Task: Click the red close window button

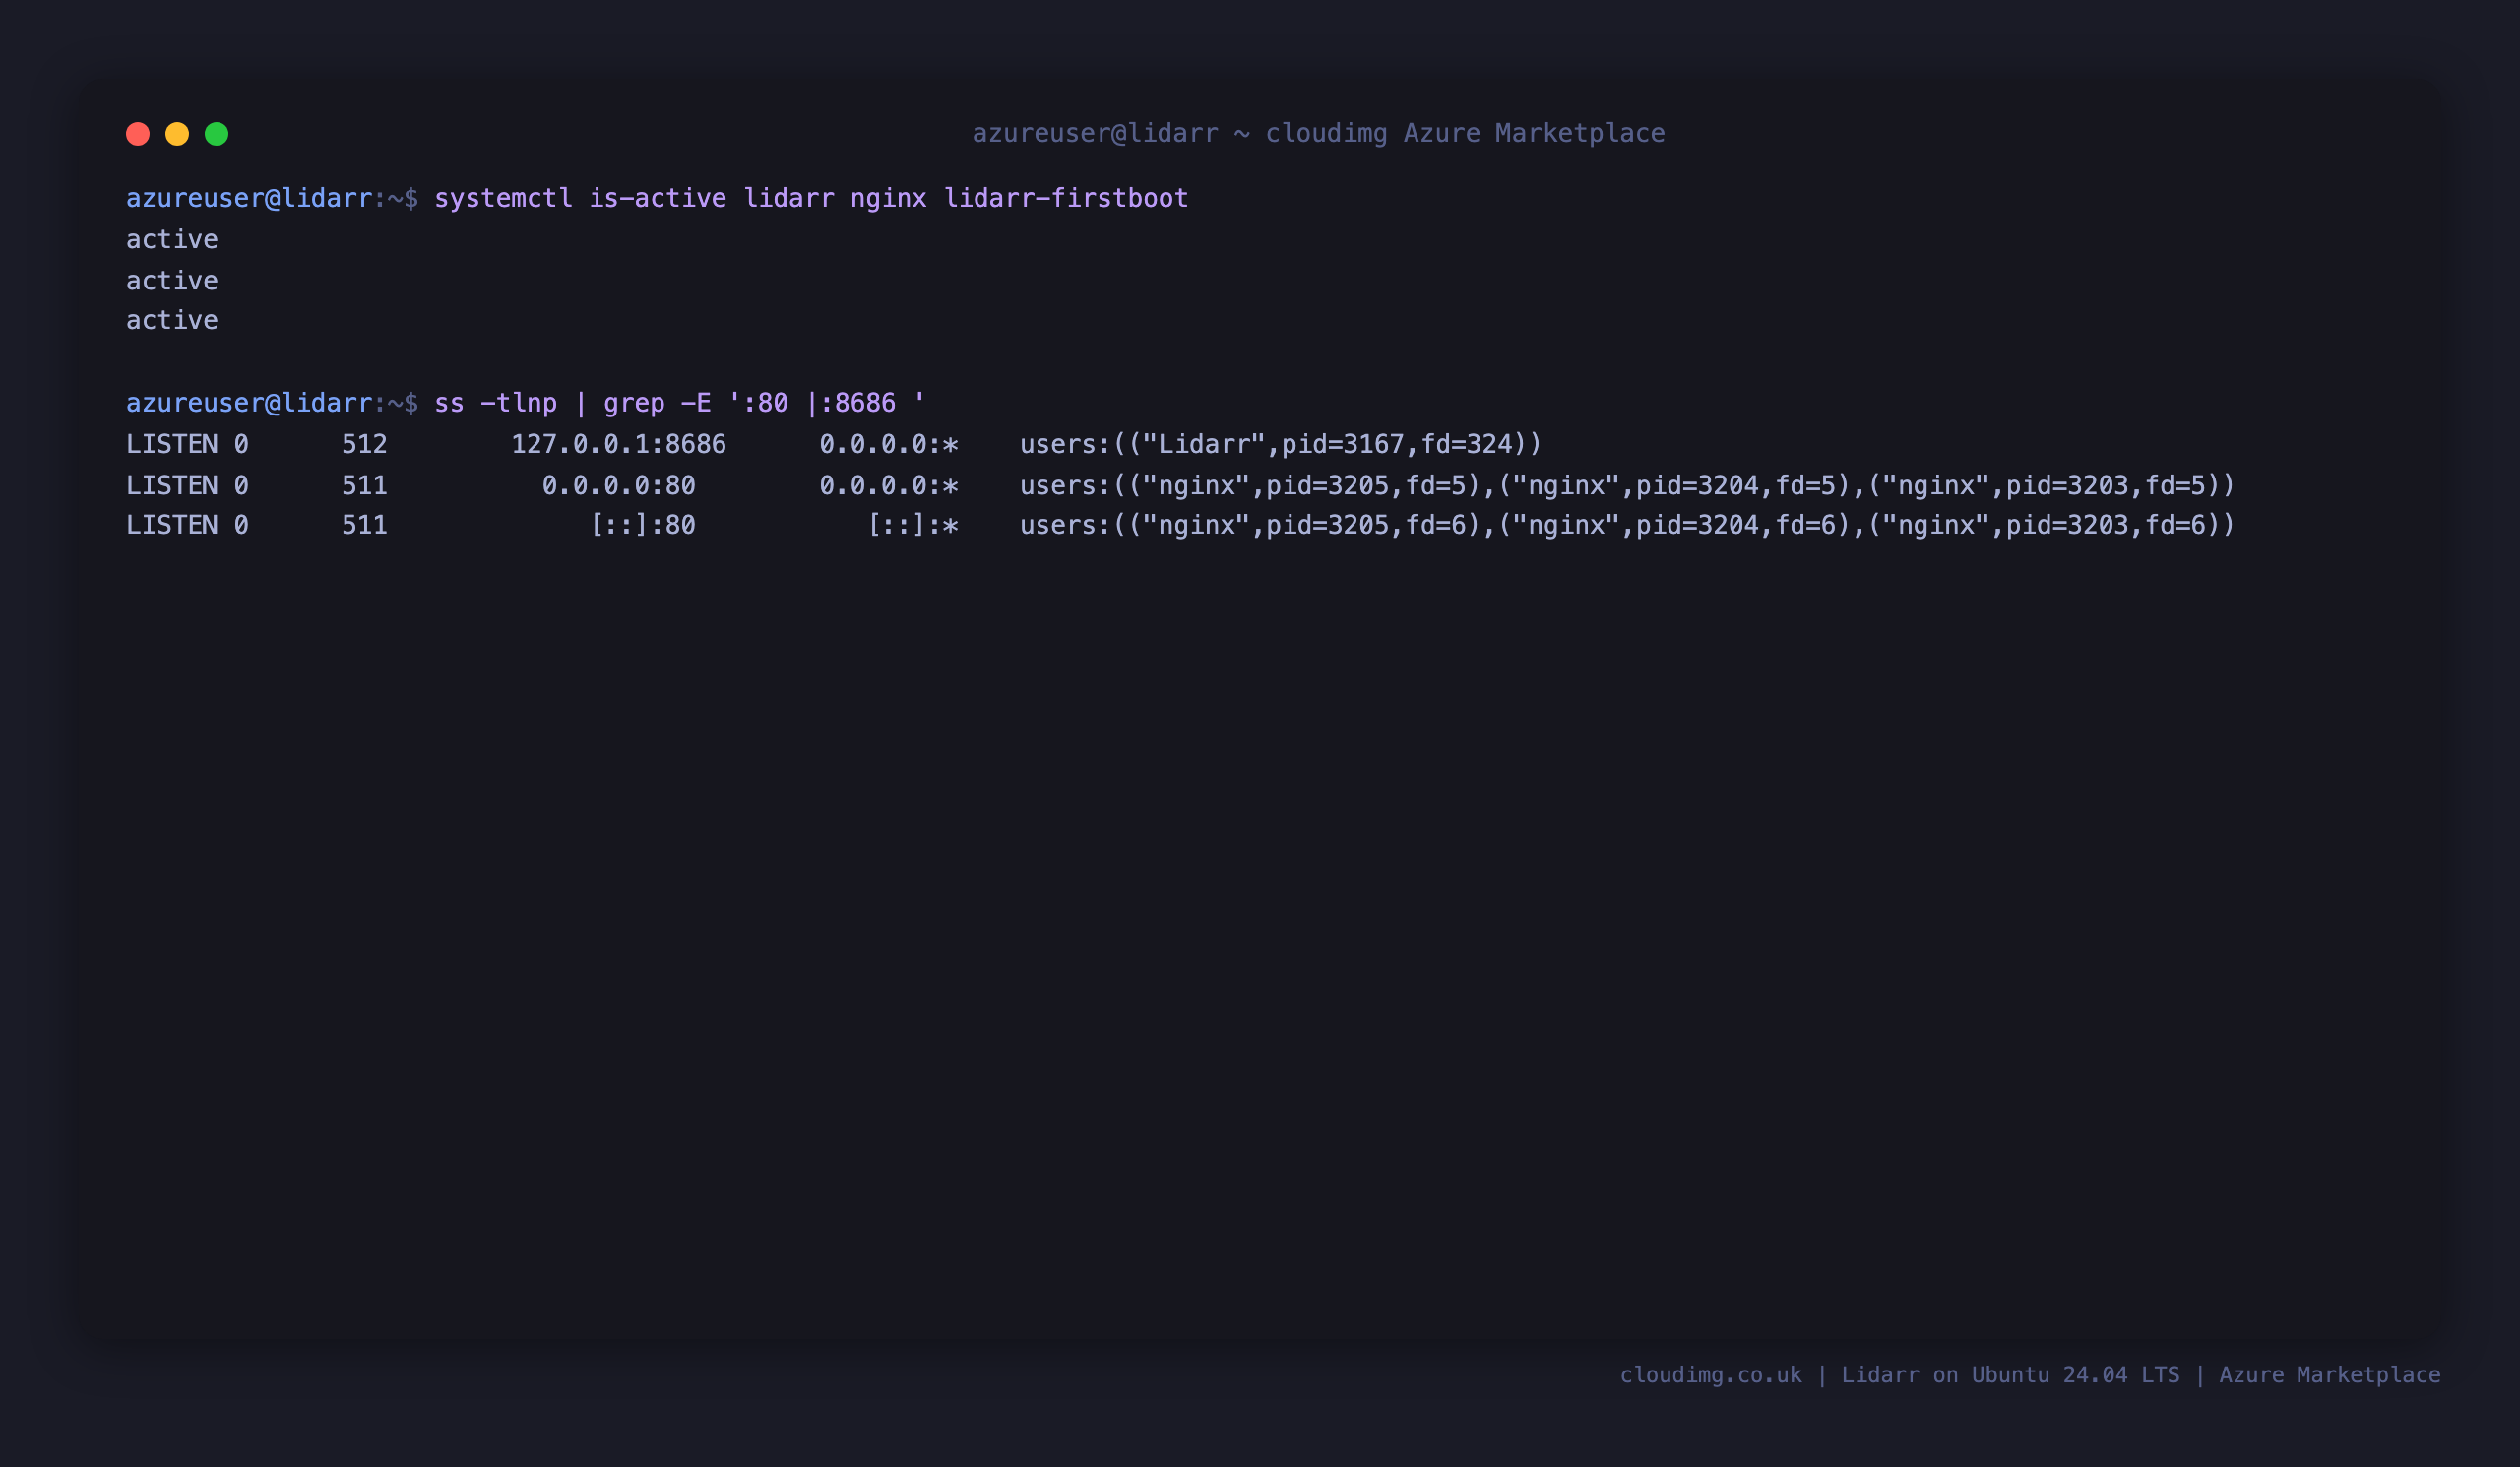Action: pyautogui.click(x=138, y=134)
